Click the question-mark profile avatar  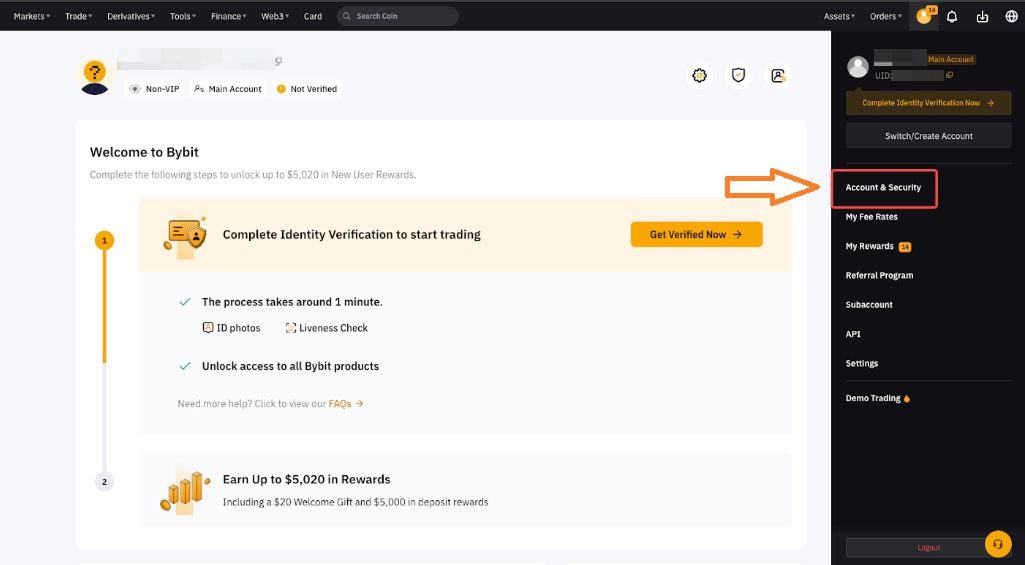(x=95, y=76)
